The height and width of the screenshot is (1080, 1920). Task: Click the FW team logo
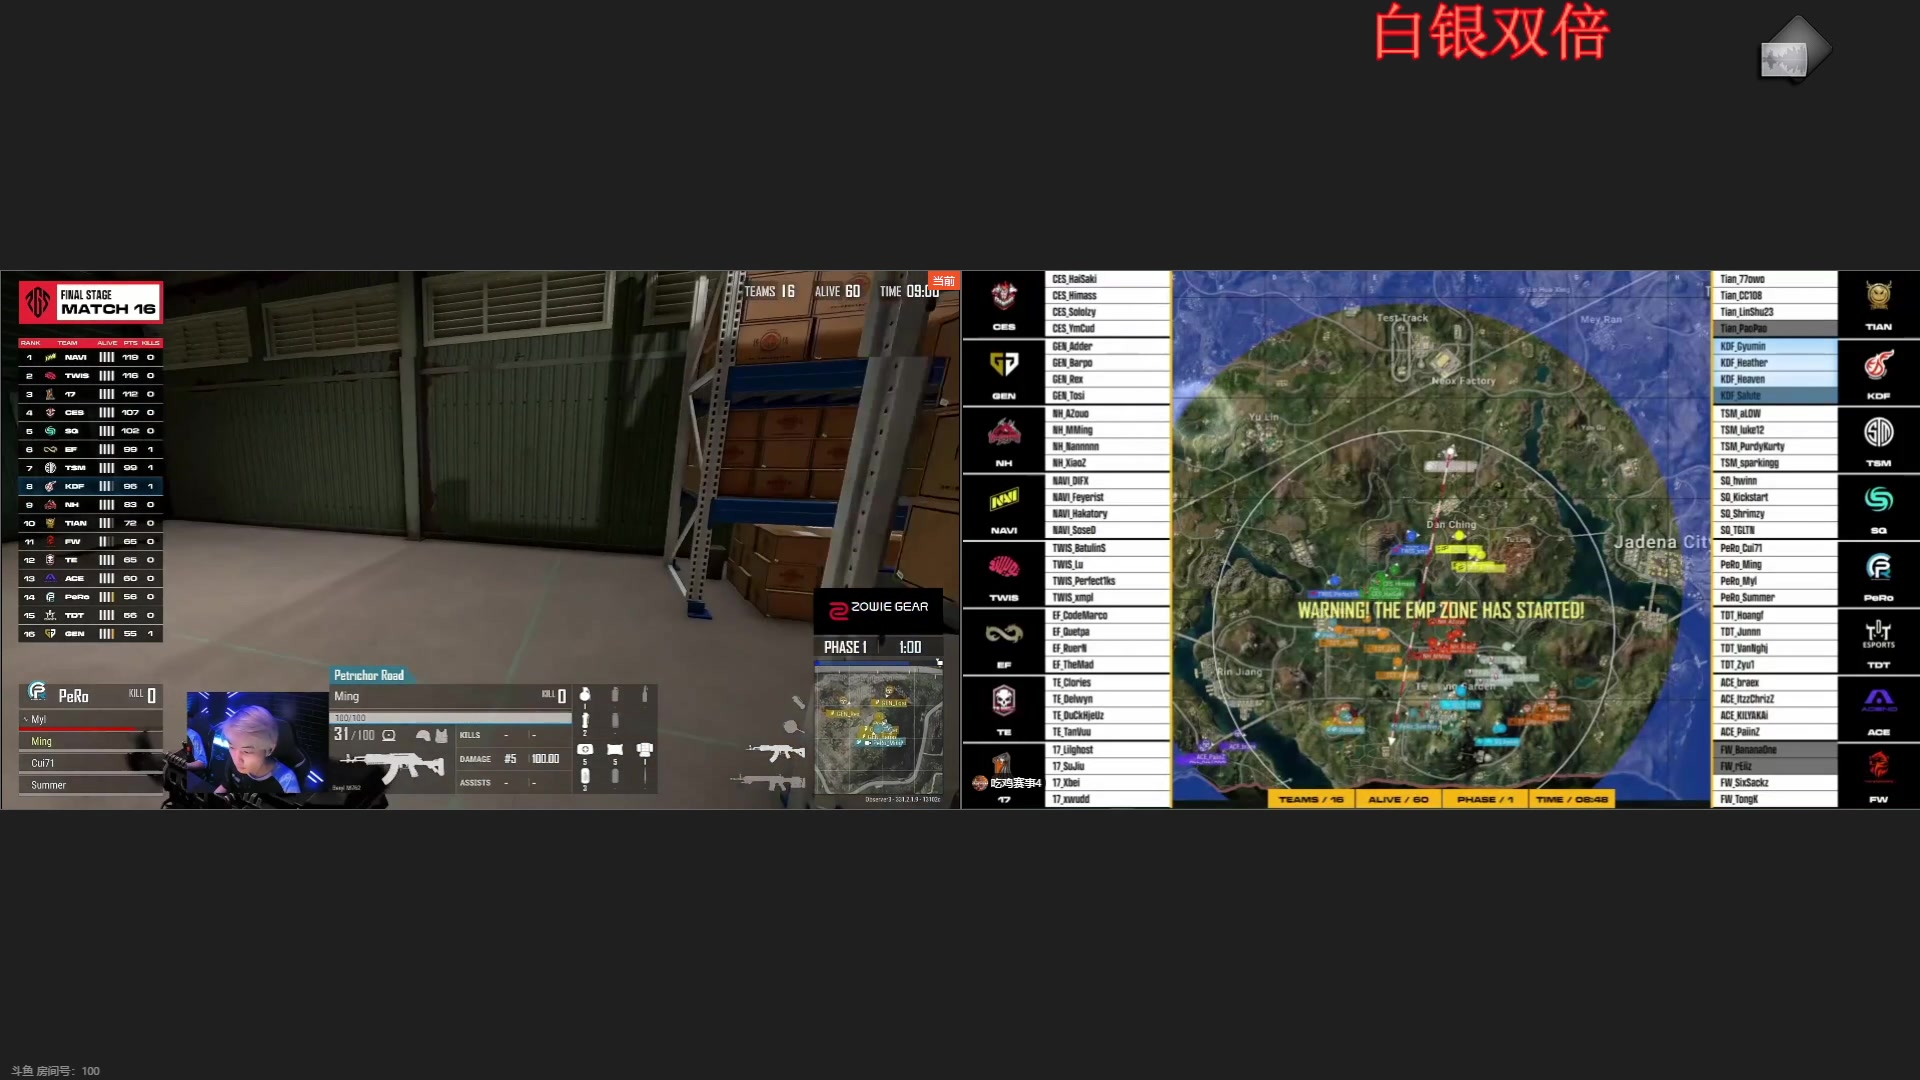click(x=1879, y=766)
